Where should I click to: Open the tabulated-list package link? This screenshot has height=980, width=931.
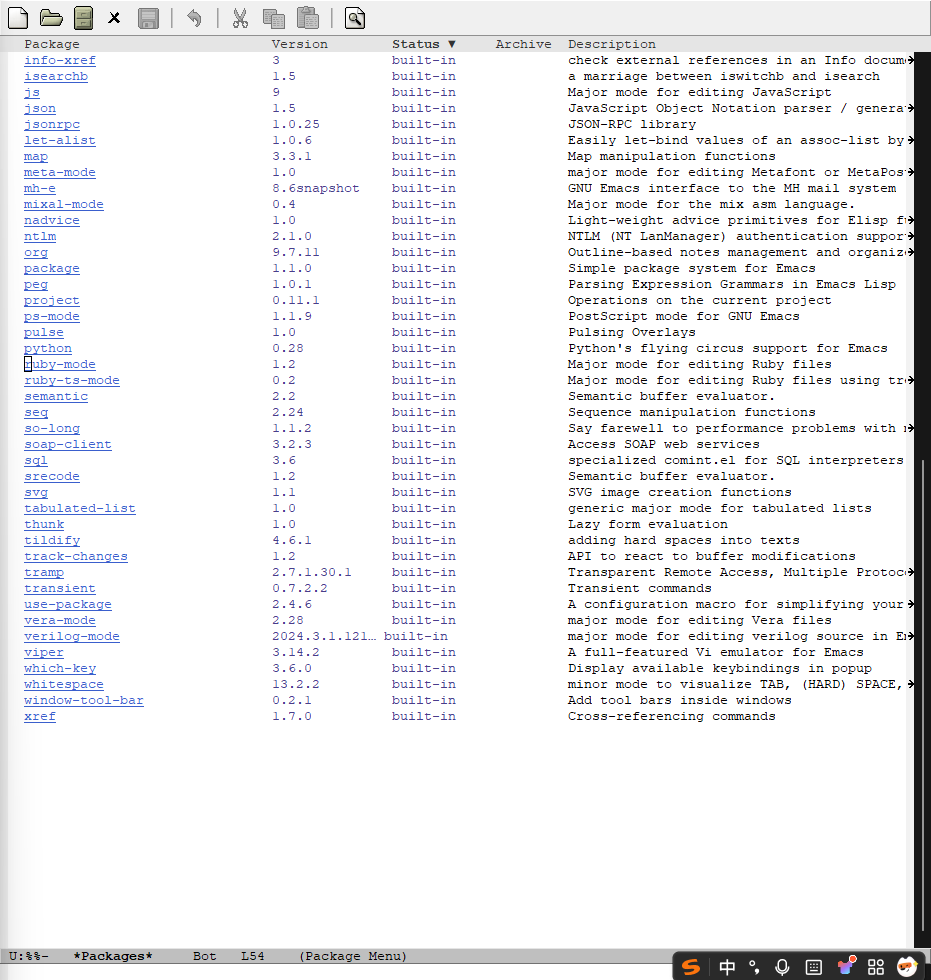pos(80,509)
